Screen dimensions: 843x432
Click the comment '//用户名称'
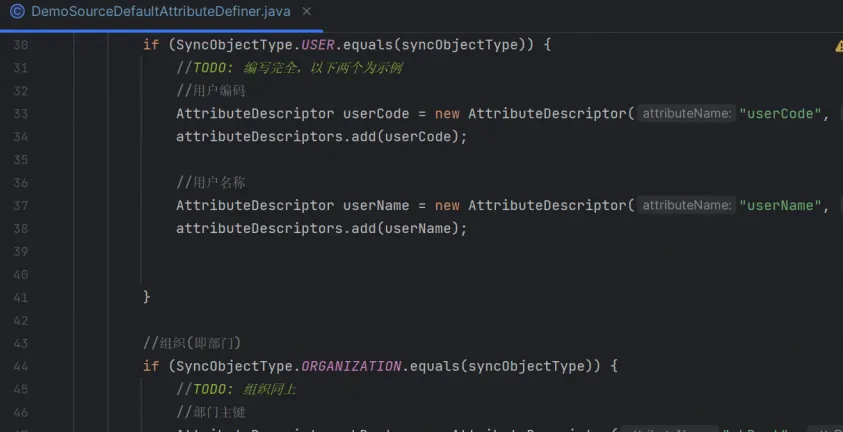[x=211, y=183]
